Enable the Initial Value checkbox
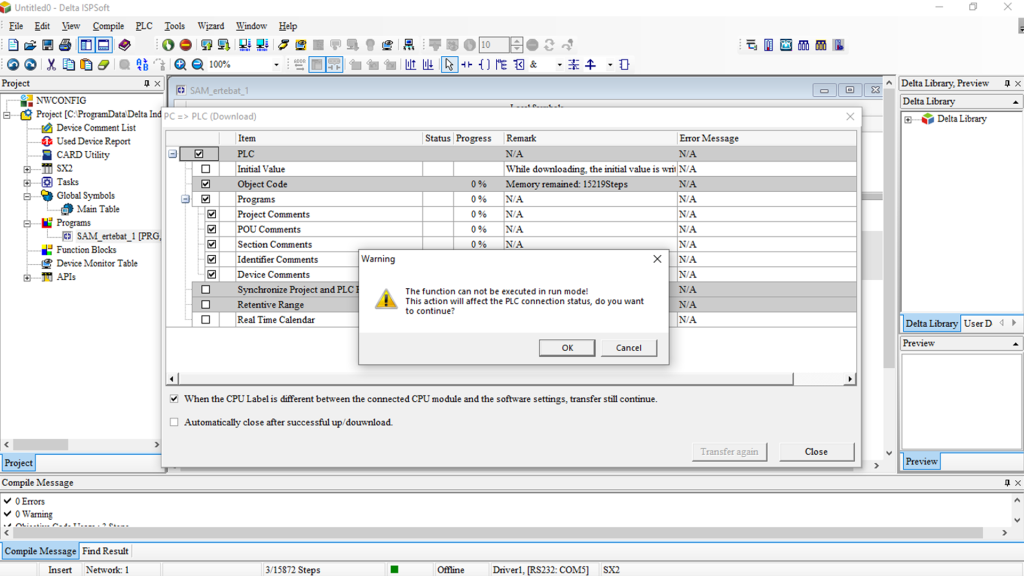This screenshot has height=576, width=1024. click(206, 168)
